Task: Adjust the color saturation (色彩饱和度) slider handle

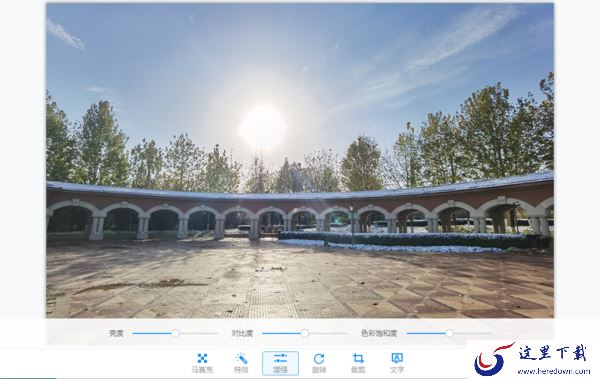Action: click(x=449, y=333)
